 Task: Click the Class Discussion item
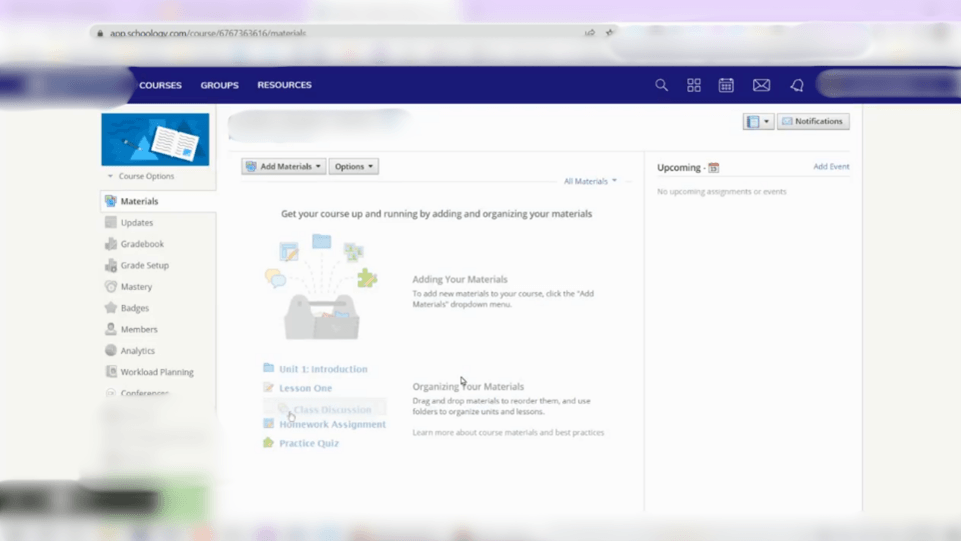pos(325,409)
